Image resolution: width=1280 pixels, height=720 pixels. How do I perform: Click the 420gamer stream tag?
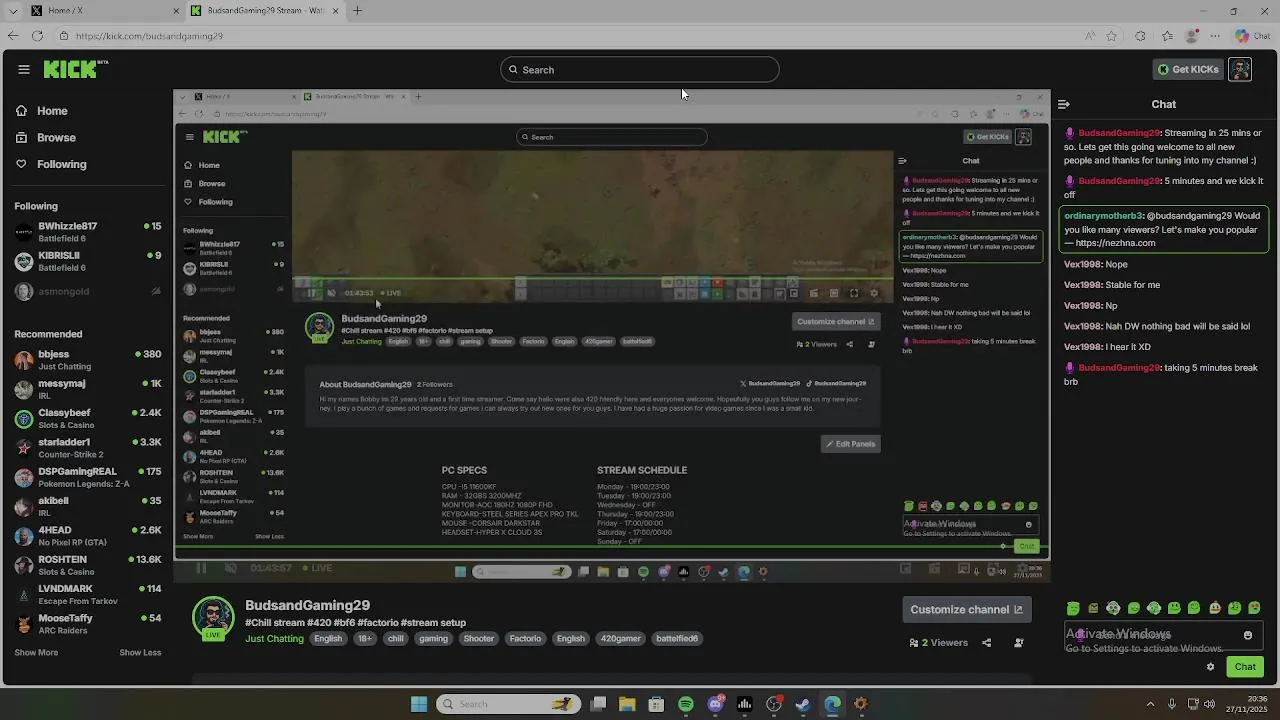coord(620,639)
